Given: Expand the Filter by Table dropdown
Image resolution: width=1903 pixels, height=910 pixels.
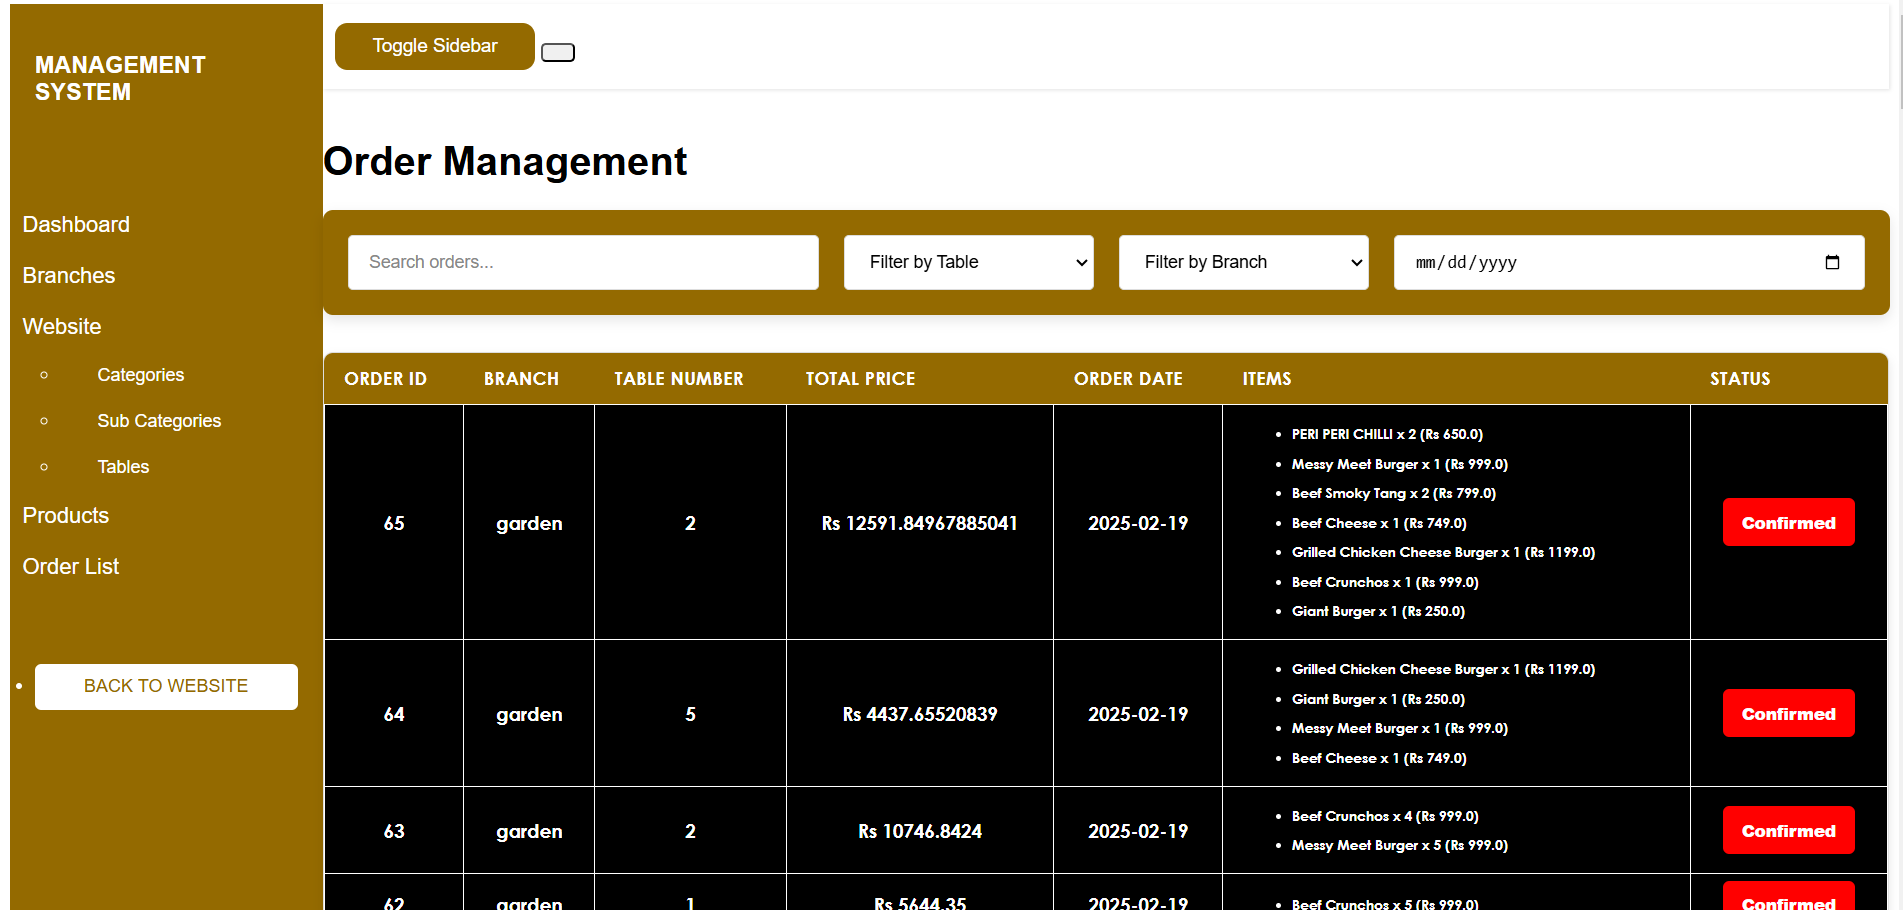Looking at the screenshot, I should point(967,262).
